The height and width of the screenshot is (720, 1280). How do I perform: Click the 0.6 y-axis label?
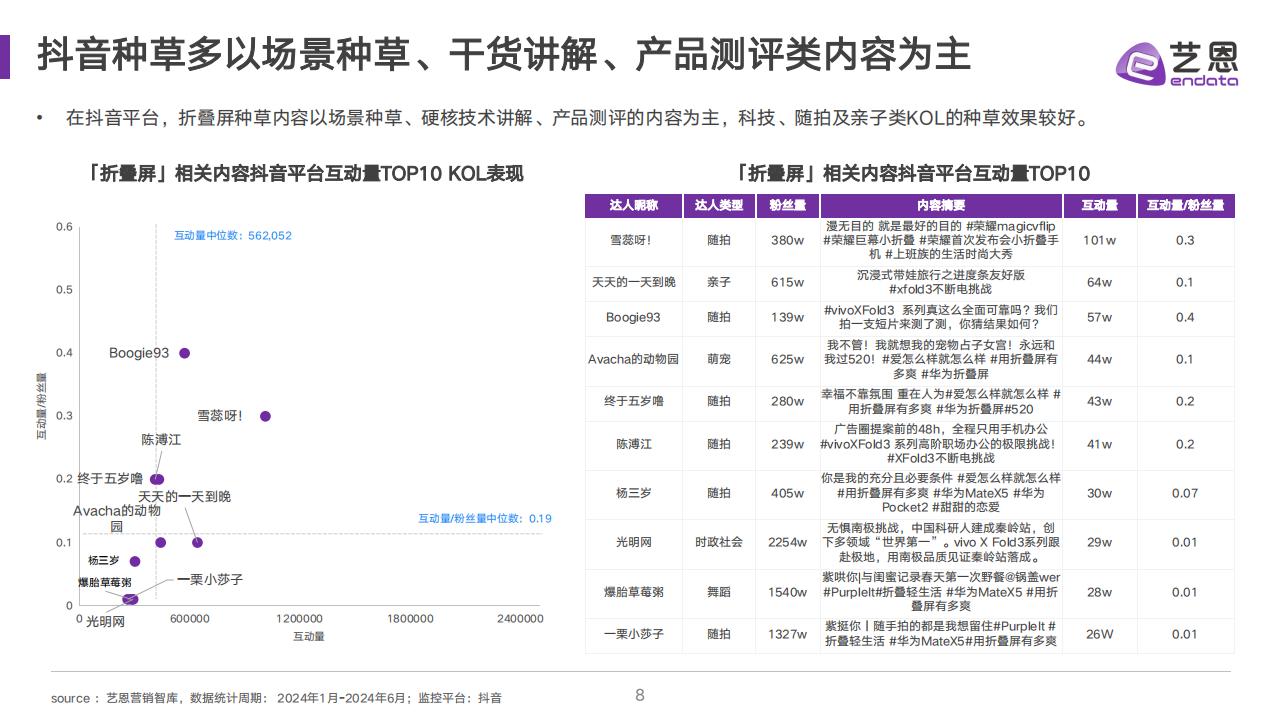[64, 227]
